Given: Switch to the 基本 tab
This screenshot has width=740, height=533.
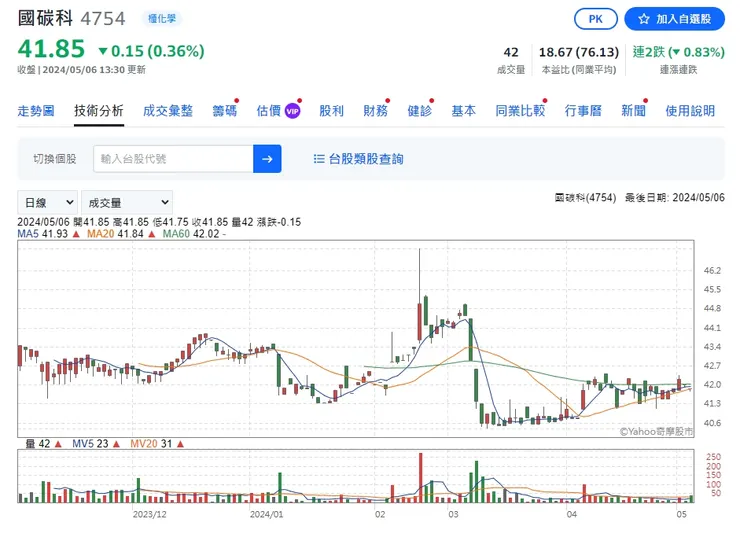Looking at the screenshot, I should pos(463,111).
